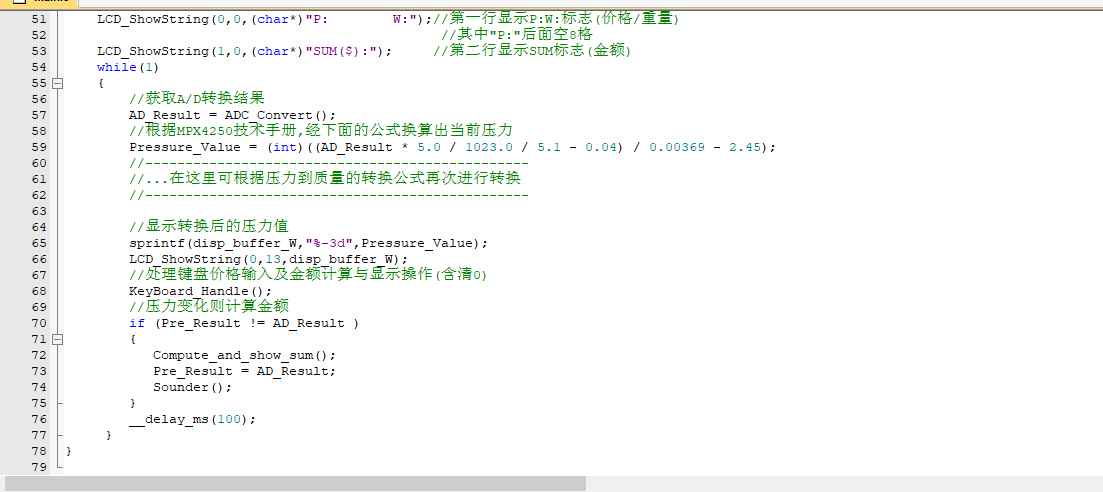Click line number 79 in the gutter
Image resolution: width=1103 pixels, height=492 pixels.
point(39,467)
